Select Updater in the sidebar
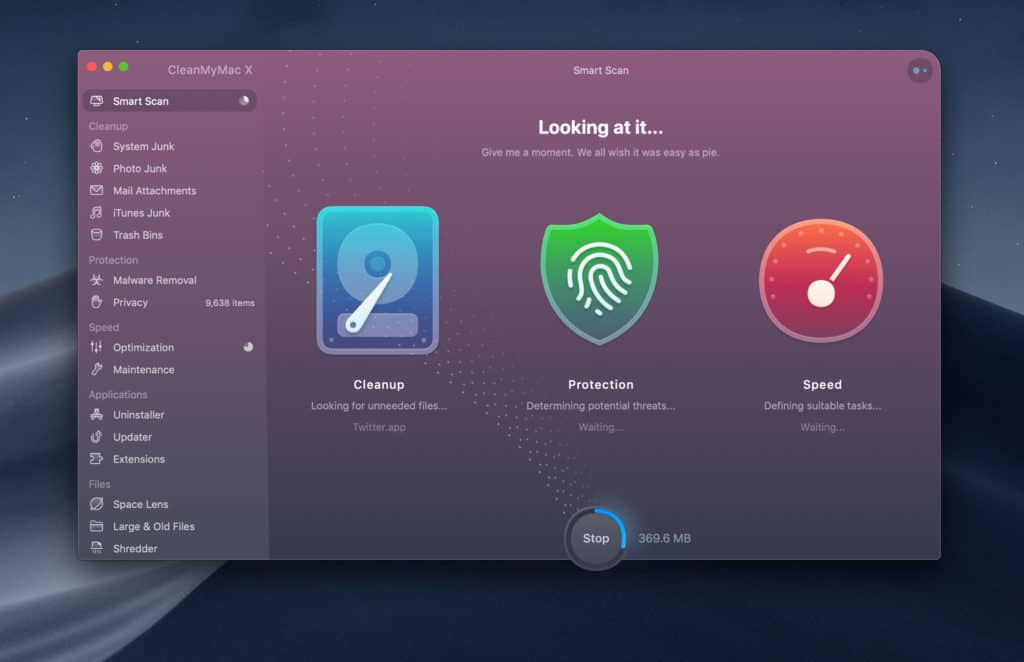This screenshot has height=662, width=1024. 170,436
